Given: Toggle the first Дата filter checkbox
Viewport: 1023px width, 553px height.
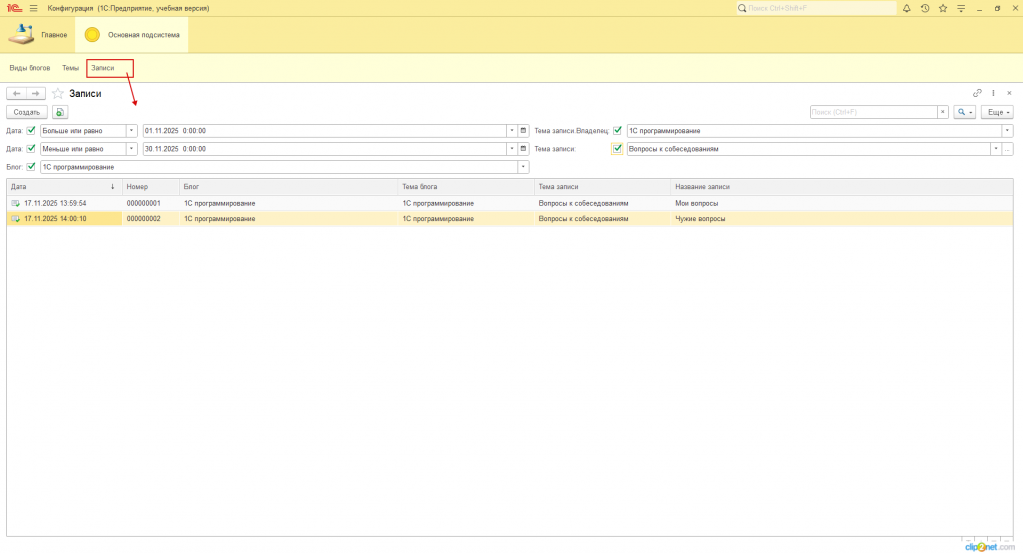Looking at the screenshot, I should (x=31, y=130).
